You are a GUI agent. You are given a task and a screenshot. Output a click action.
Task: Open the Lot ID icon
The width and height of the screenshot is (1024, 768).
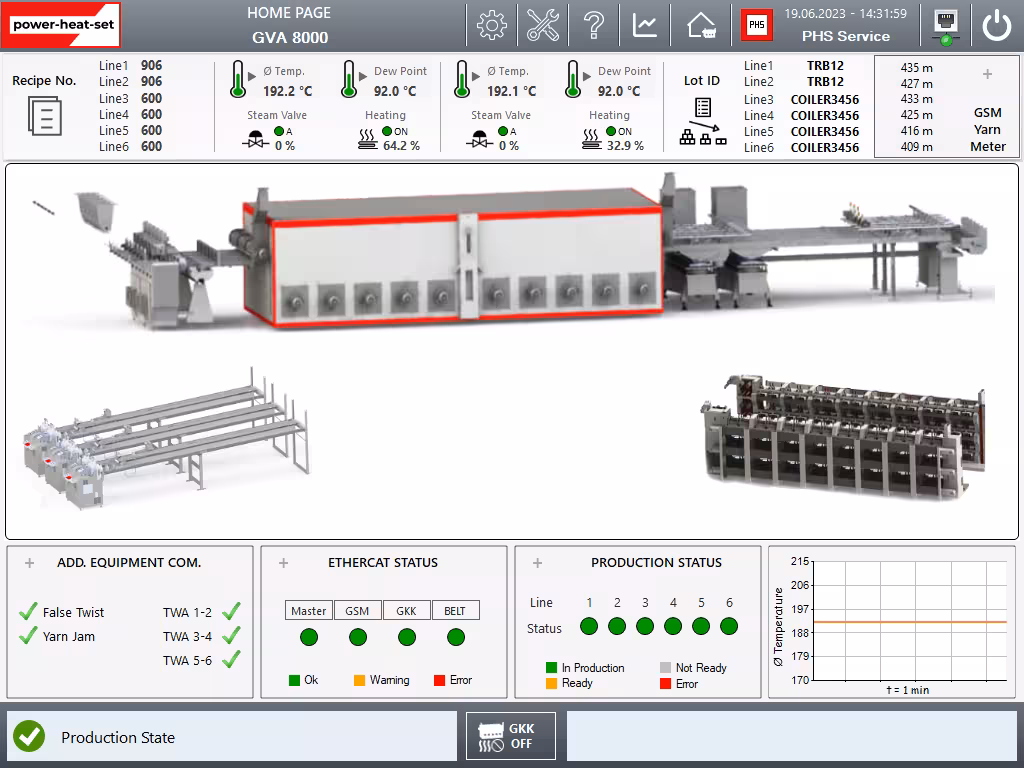click(x=702, y=122)
